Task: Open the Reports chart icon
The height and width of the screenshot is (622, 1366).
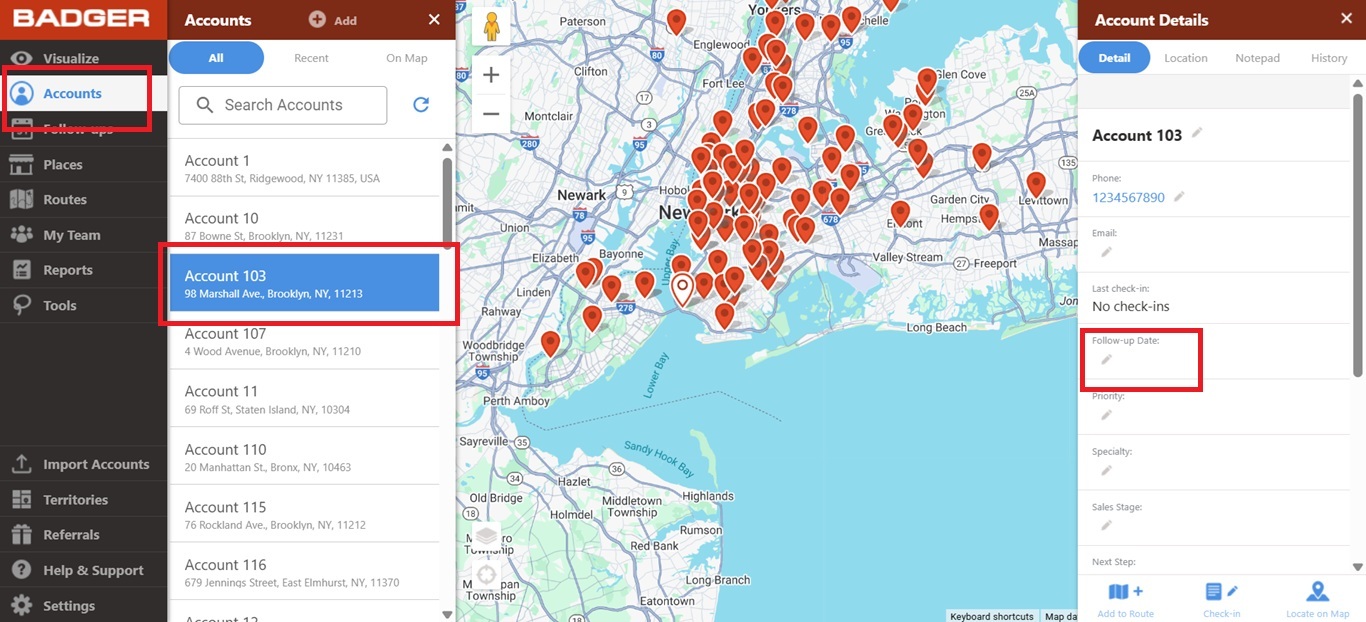Action: click(22, 270)
